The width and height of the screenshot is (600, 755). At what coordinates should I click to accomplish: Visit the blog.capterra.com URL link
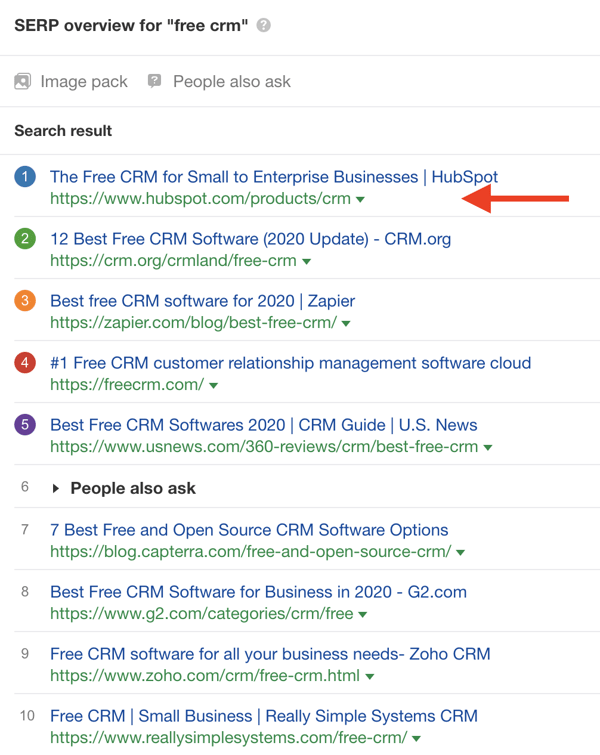[250, 551]
